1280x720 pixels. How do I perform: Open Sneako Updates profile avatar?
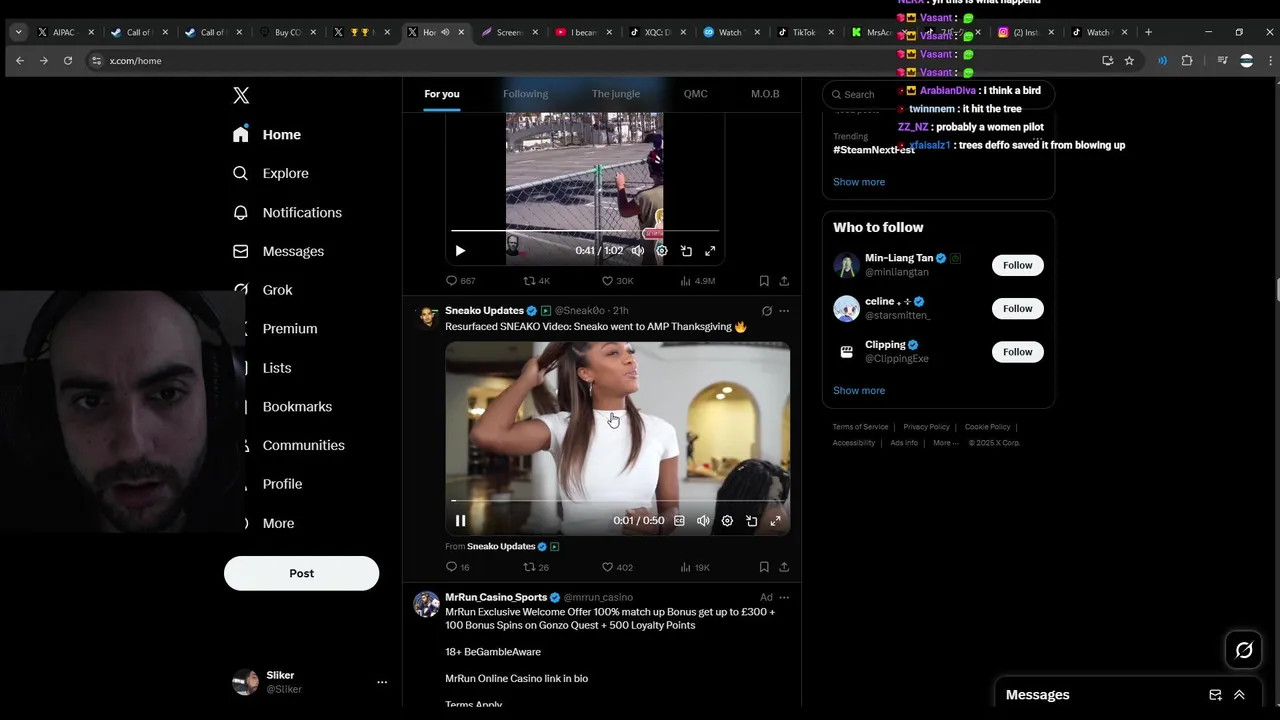(x=427, y=317)
